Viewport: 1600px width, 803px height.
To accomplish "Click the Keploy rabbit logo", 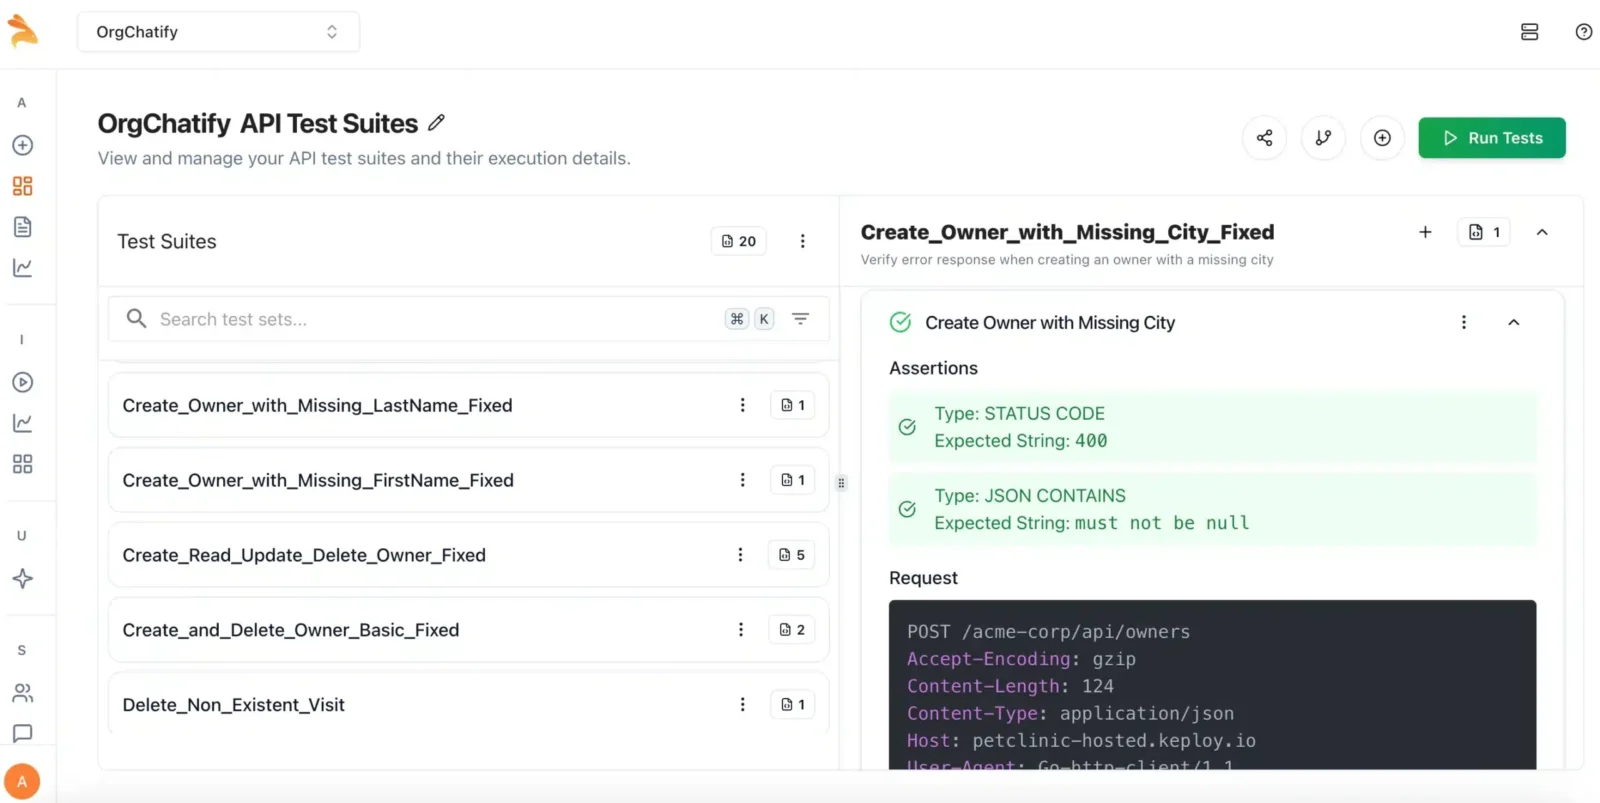I will tap(22, 31).
